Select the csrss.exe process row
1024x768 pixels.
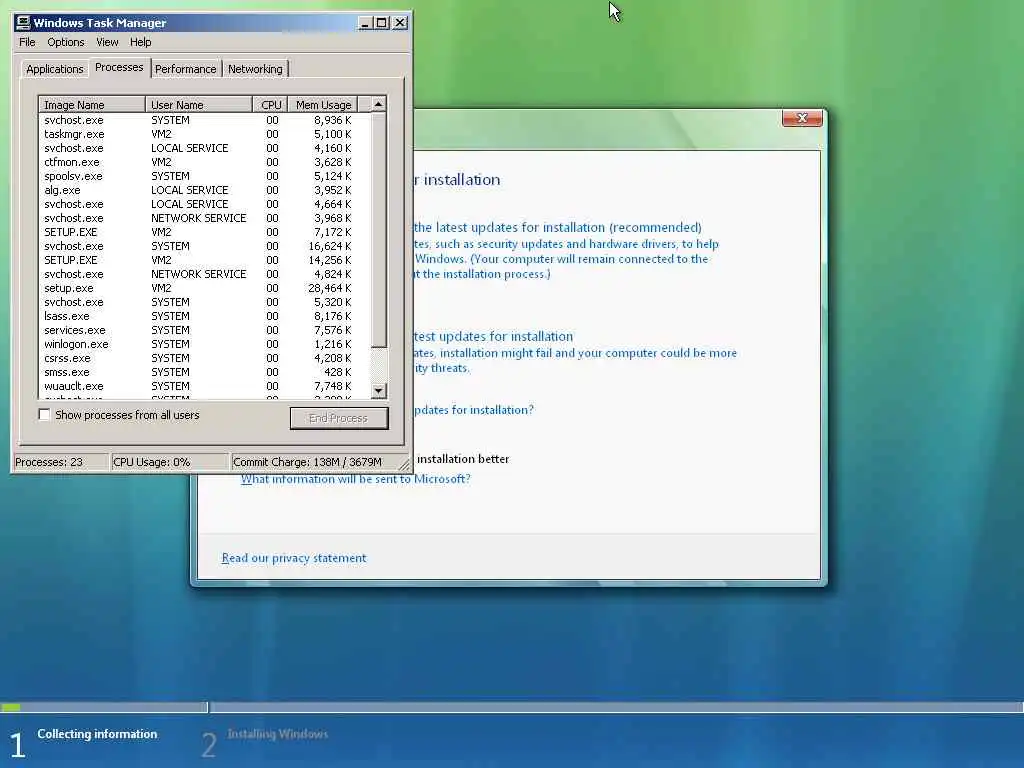click(204, 358)
